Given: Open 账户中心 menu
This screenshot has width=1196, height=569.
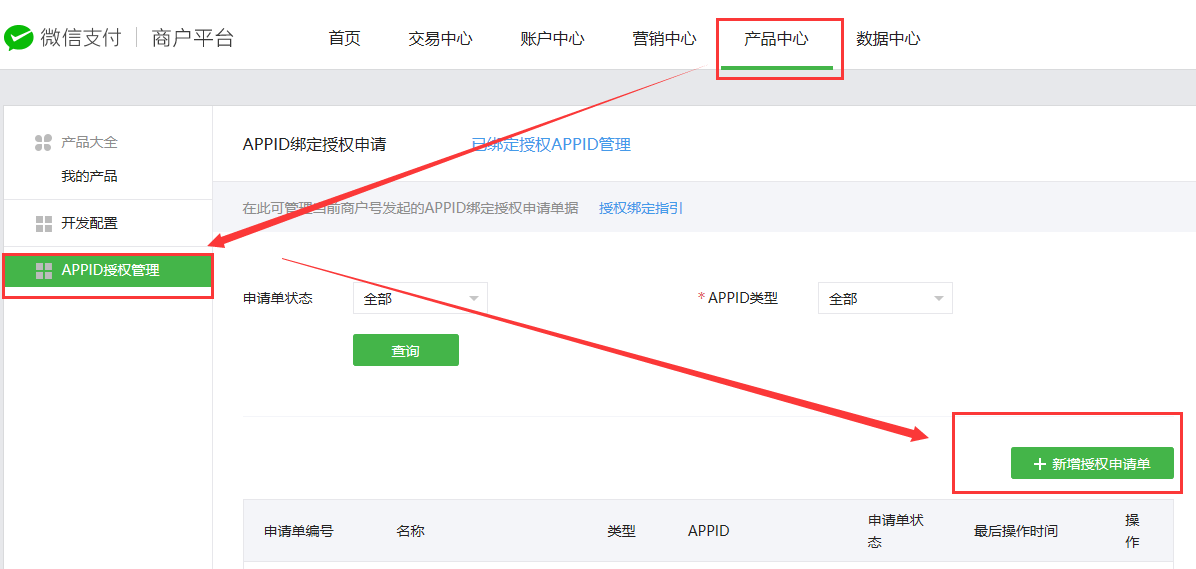Looking at the screenshot, I should pyautogui.click(x=552, y=39).
